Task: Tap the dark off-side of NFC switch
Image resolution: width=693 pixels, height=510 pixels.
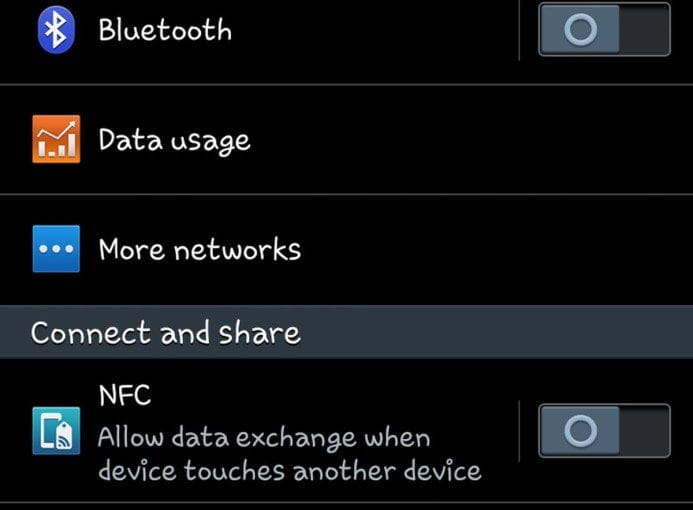Action: tap(645, 430)
